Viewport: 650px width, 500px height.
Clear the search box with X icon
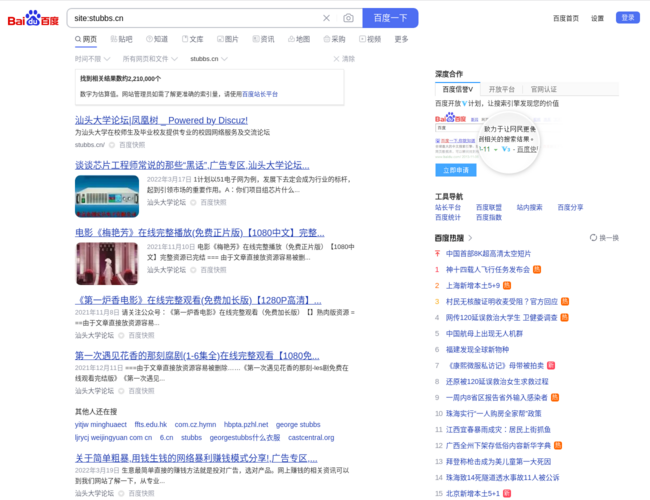tap(326, 18)
